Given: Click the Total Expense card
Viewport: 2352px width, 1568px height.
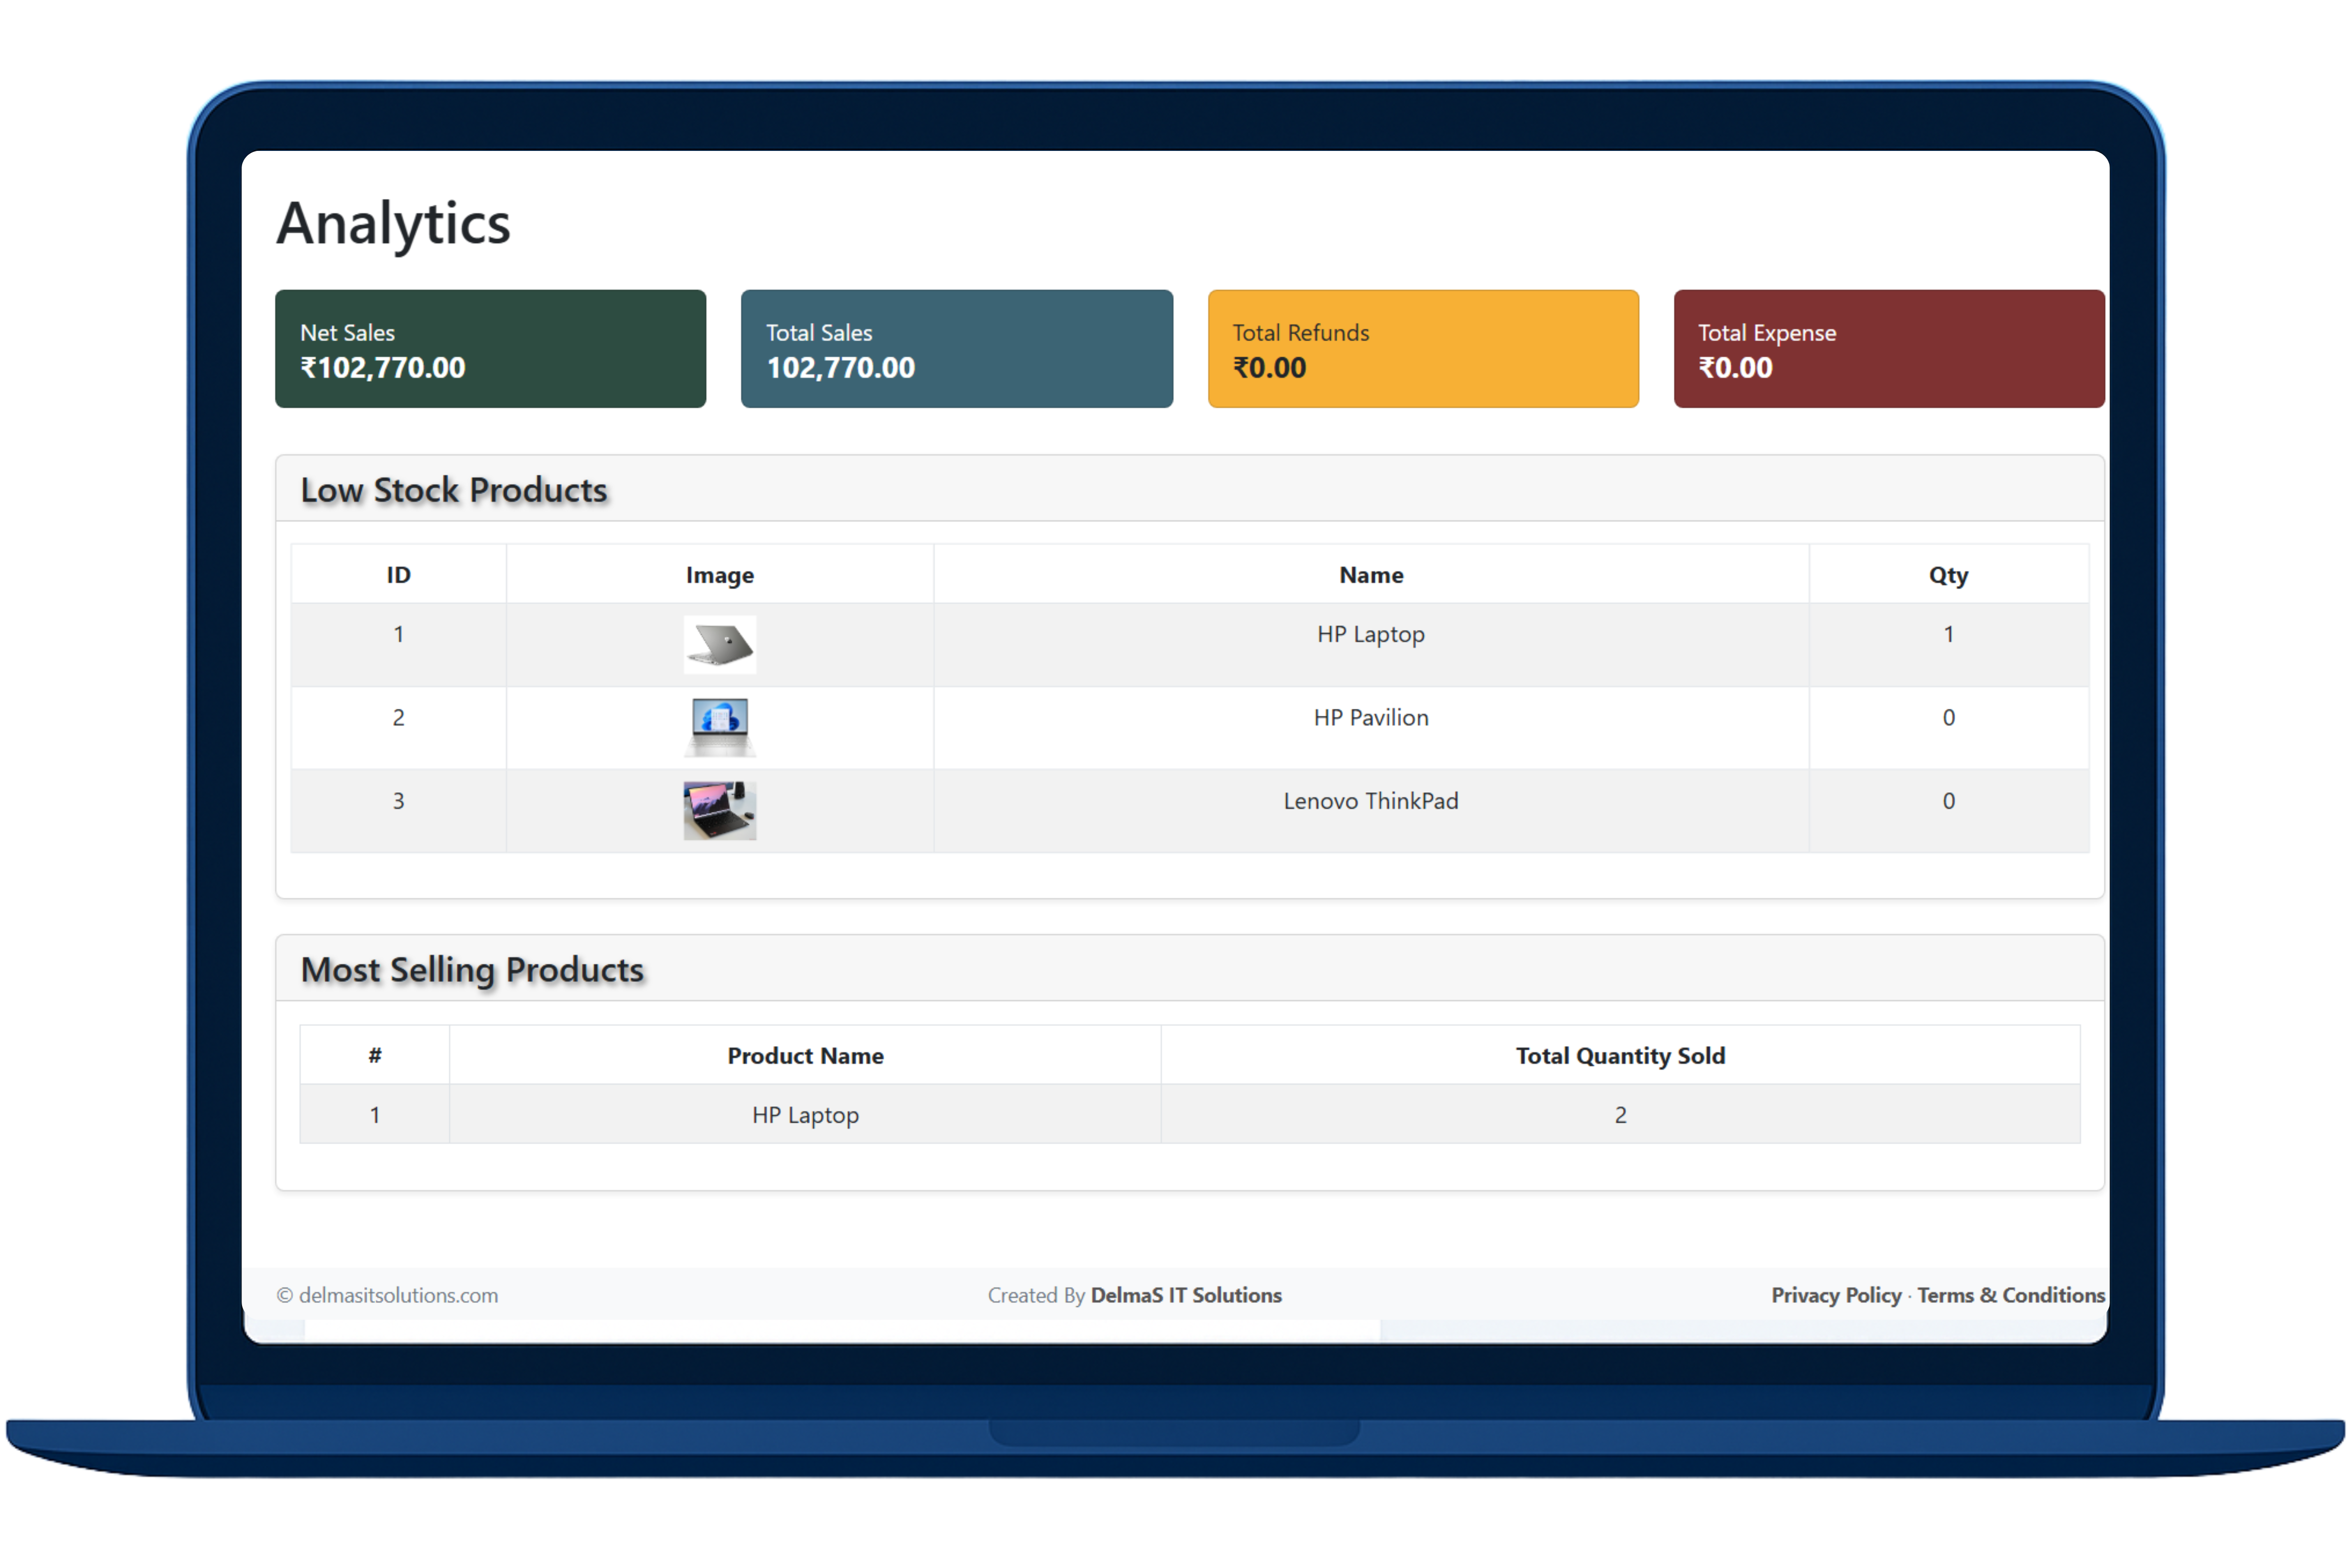Looking at the screenshot, I should tap(1888, 349).
